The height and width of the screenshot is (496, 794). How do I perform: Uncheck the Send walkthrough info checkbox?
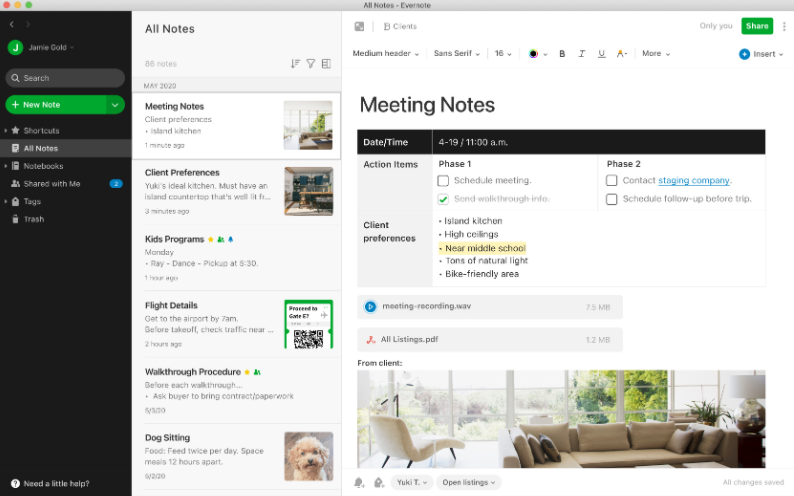pos(443,199)
